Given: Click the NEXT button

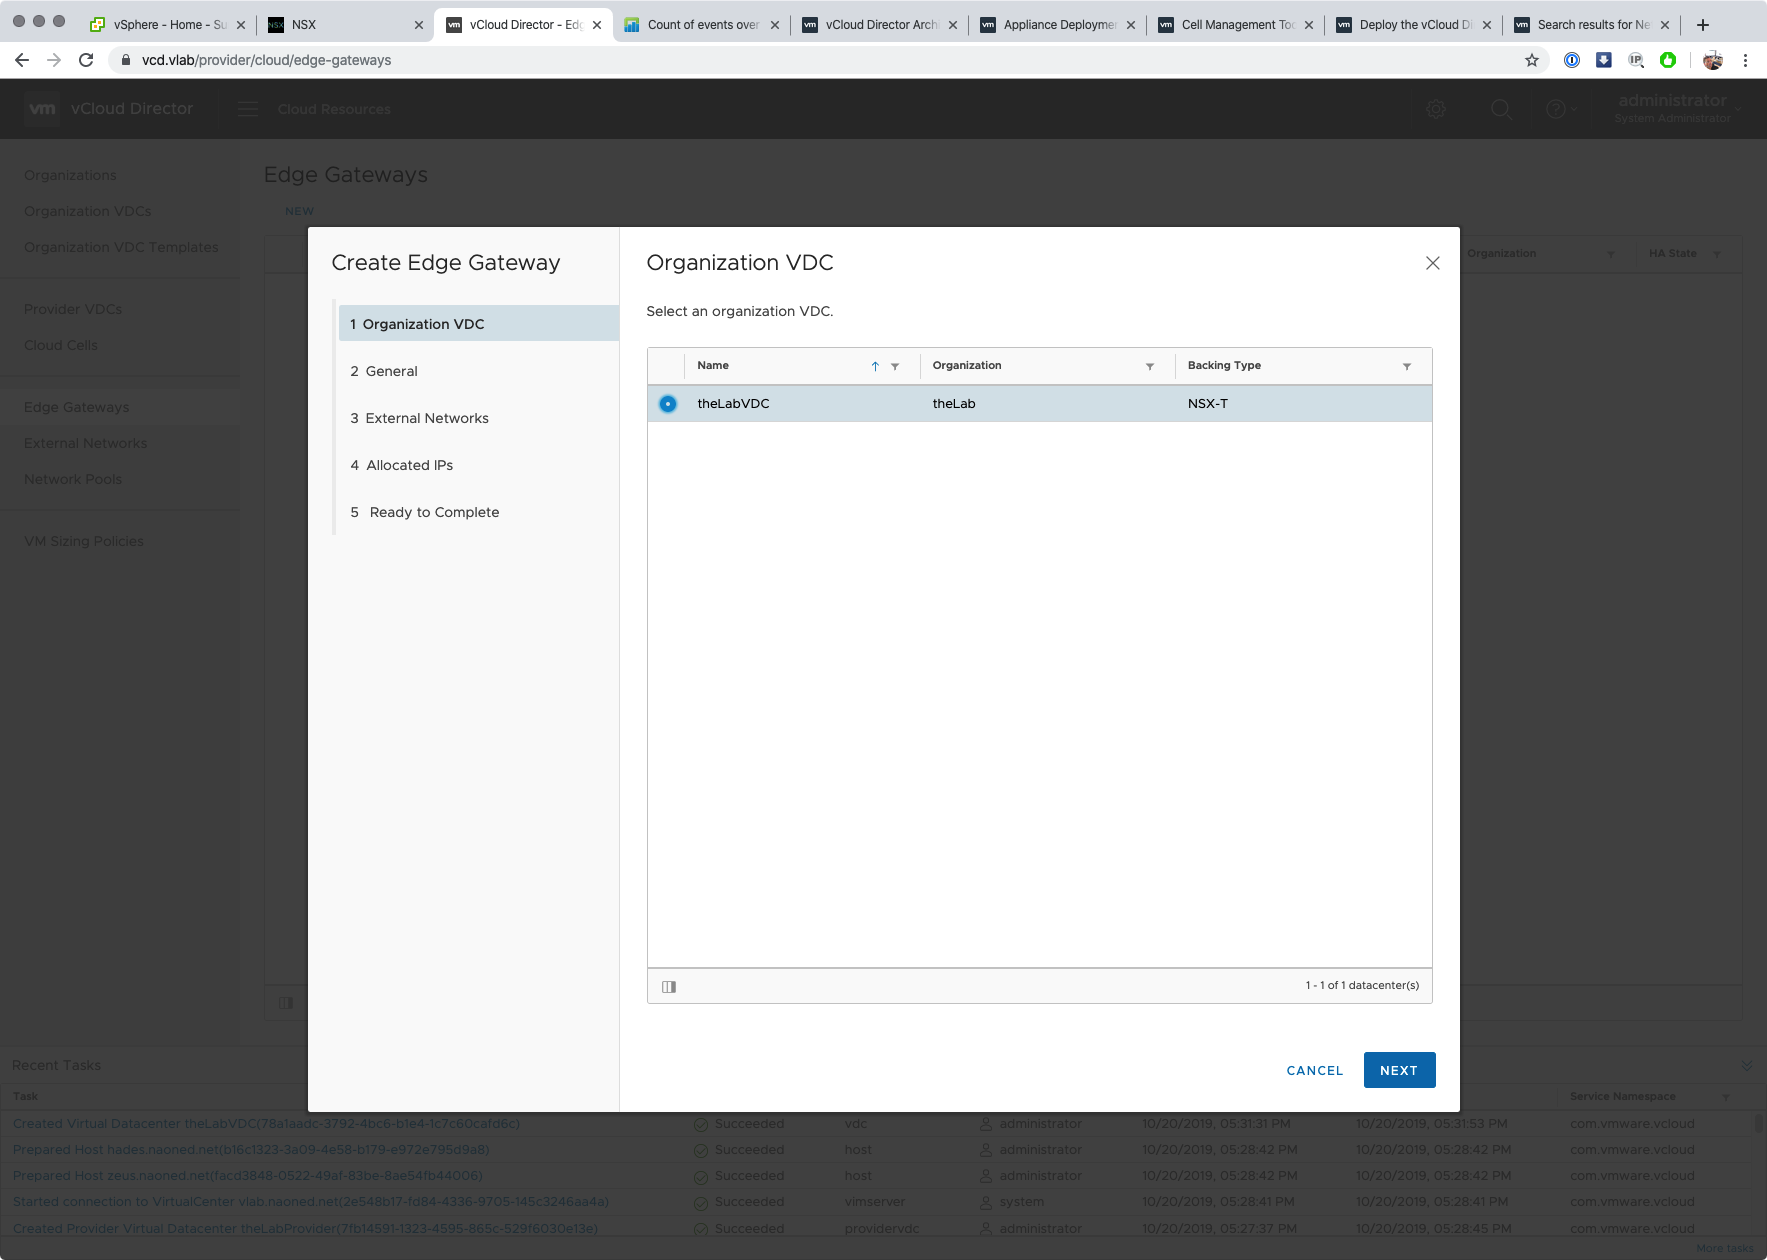Looking at the screenshot, I should 1399,1070.
